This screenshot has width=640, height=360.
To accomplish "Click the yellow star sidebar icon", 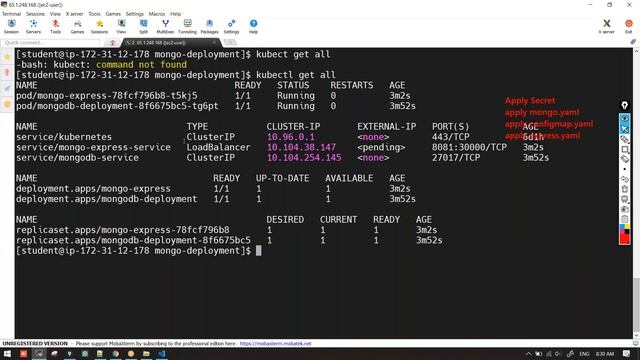I will point(7,57).
